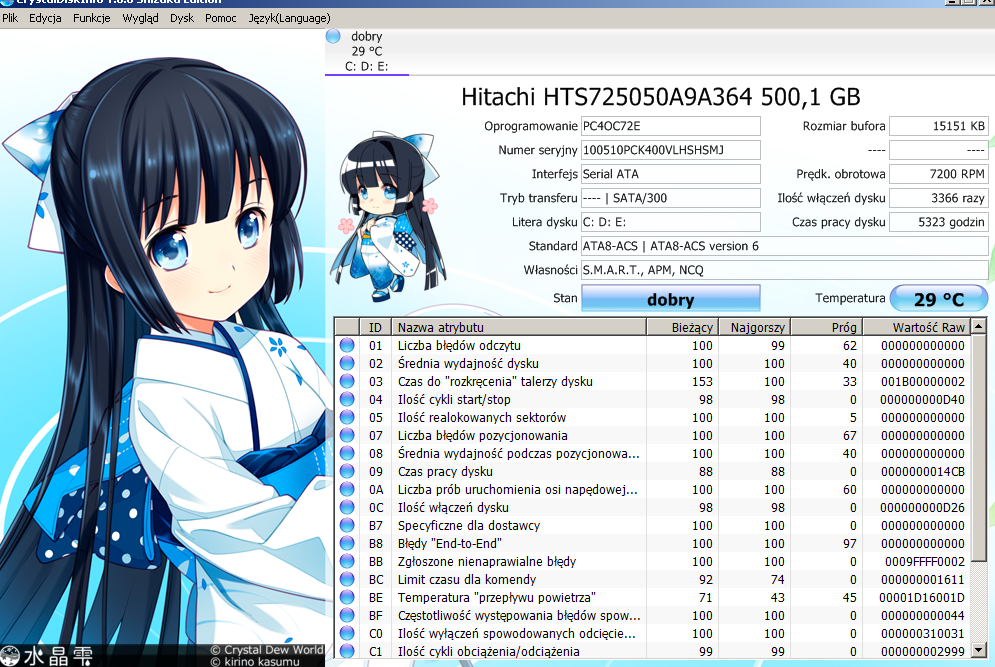The height and width of the screenshot is (667, 995).
Task: Click status orb for attribute 0C
Action: (346, 507)
